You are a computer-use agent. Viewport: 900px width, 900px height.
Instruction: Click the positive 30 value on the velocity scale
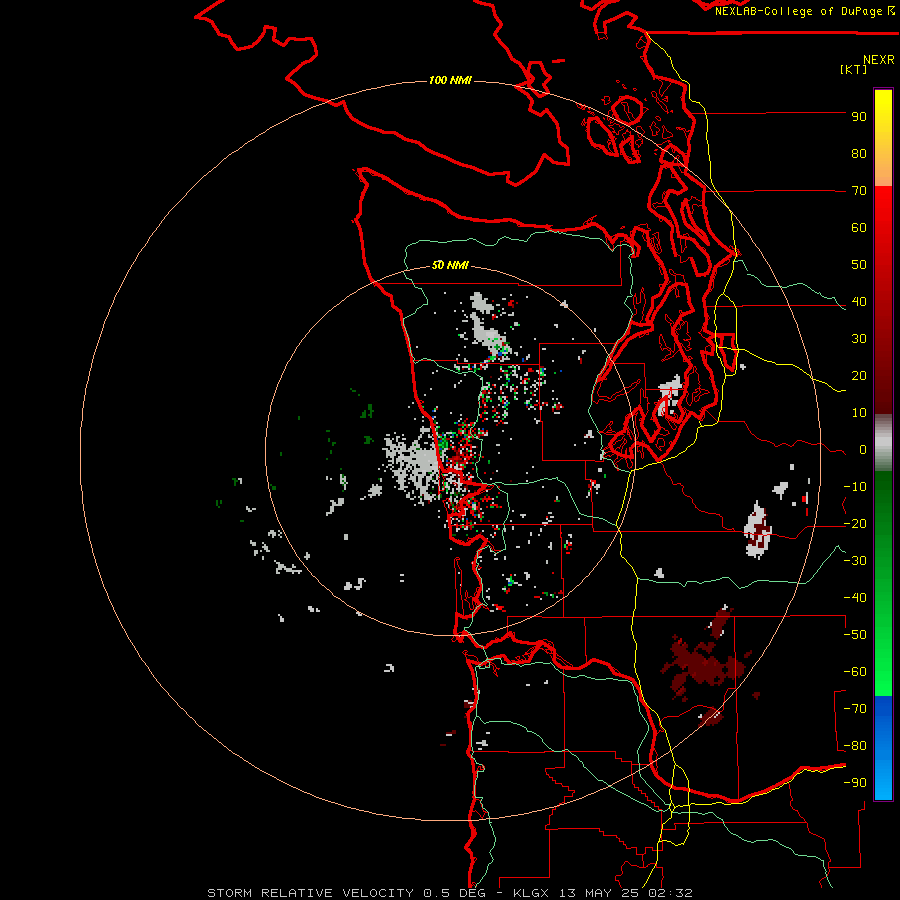pos(859,339)
